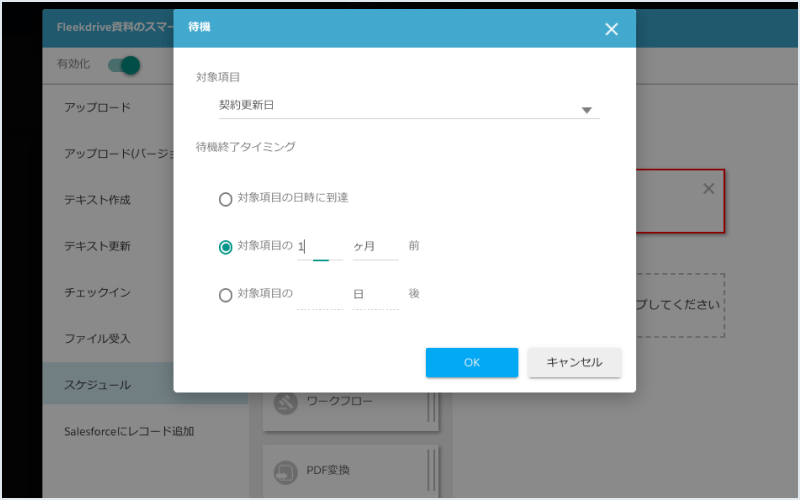Select テキスト作成 in the left sidebar

[x=98, y=199]
